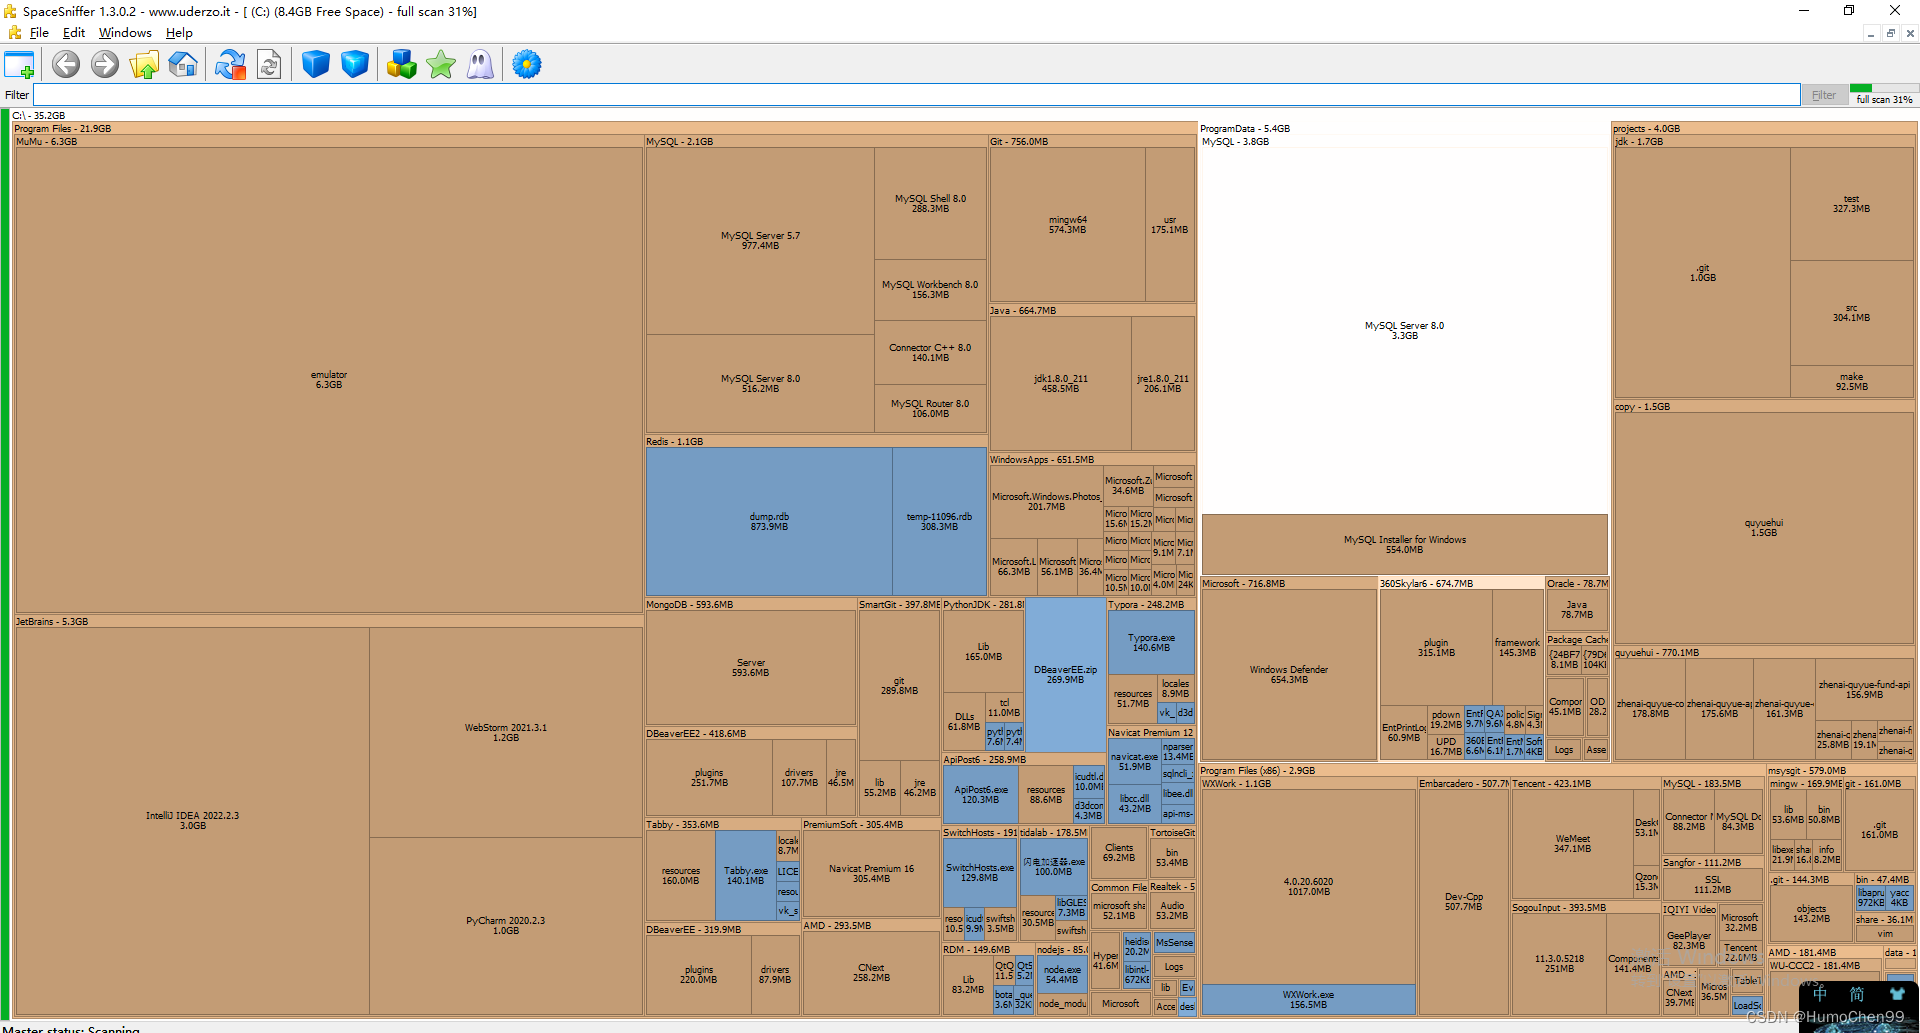Open the File menu
The width and height of the screenshot is (1920, 1033).
coord(39,33)
